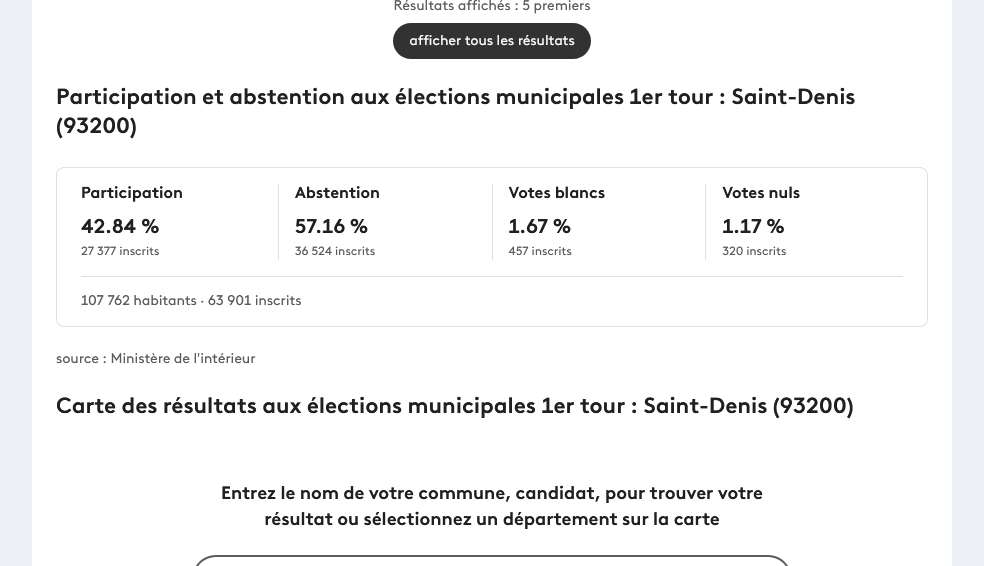Screen dimensions: 984x566
Task: Click the 42.84 % participation value
Action: tap(120, 226)
